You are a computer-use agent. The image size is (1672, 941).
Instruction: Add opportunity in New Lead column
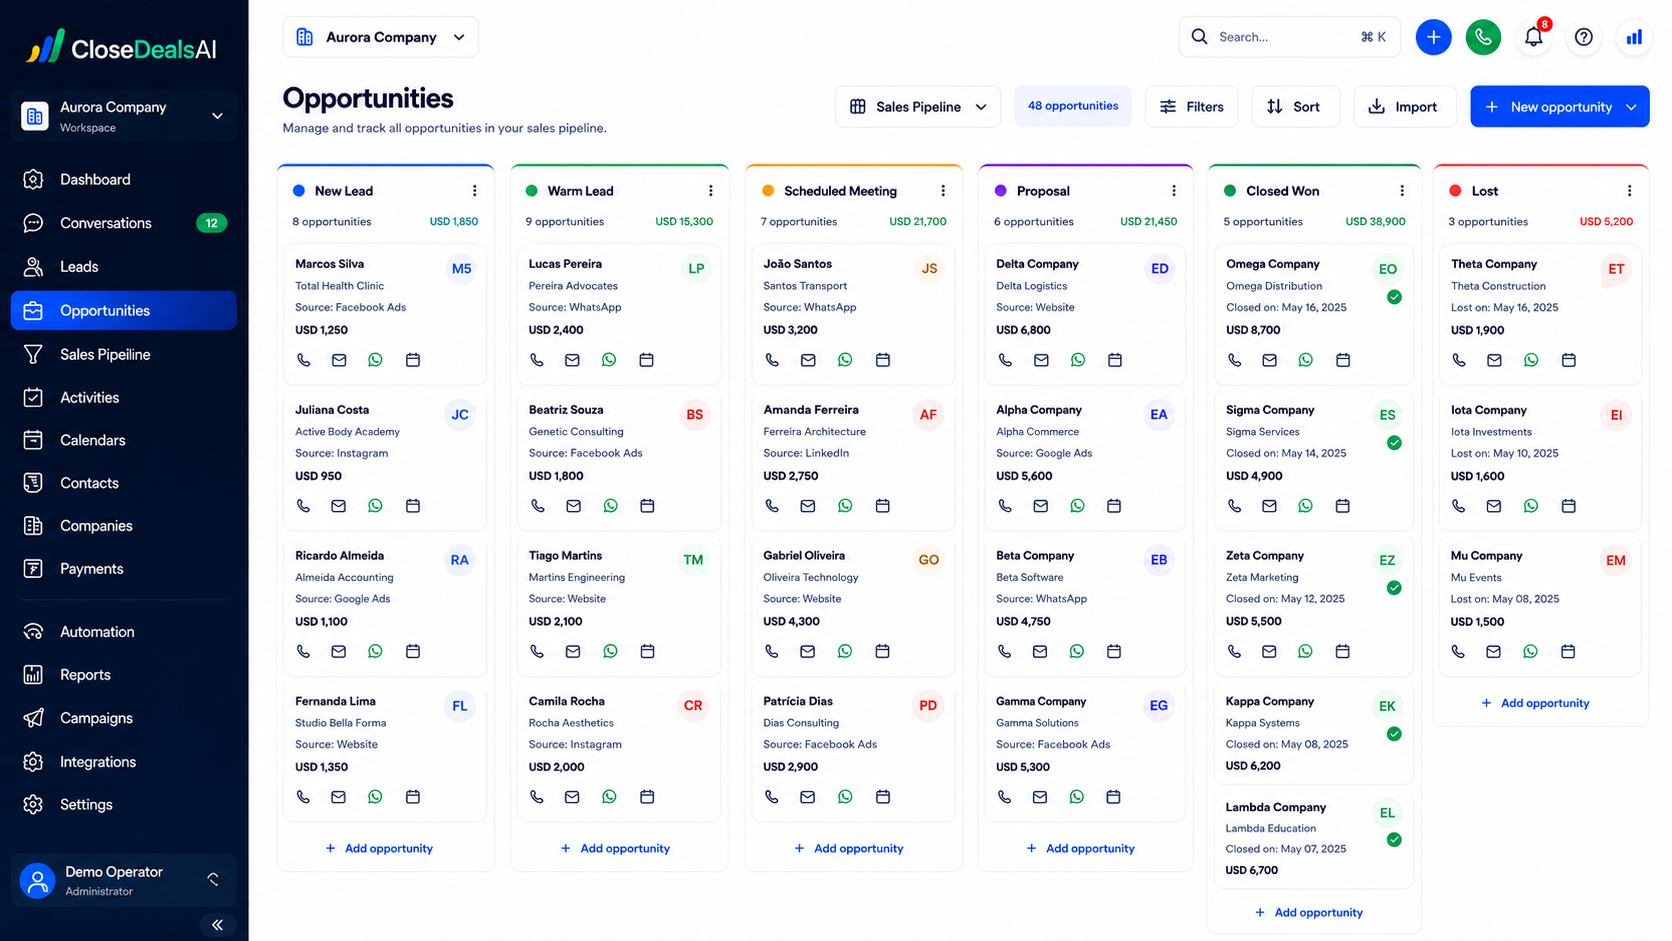[x=379, y=848]
